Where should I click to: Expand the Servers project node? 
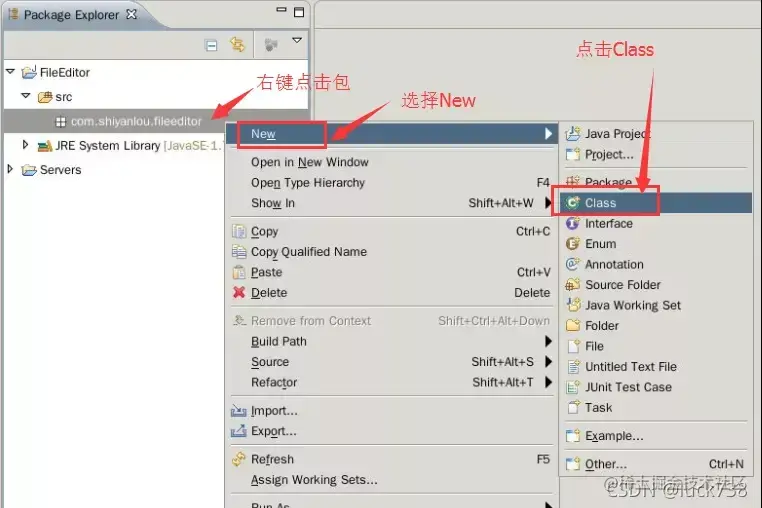point(10,169)
